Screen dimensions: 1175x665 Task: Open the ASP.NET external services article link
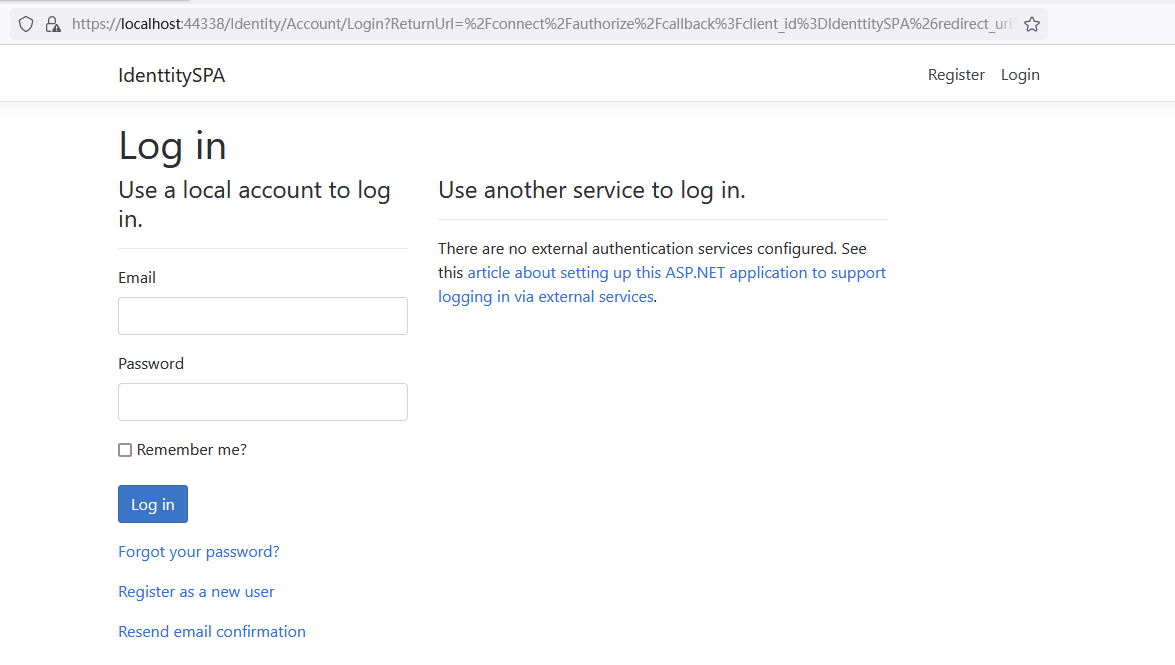pos(676,273)
